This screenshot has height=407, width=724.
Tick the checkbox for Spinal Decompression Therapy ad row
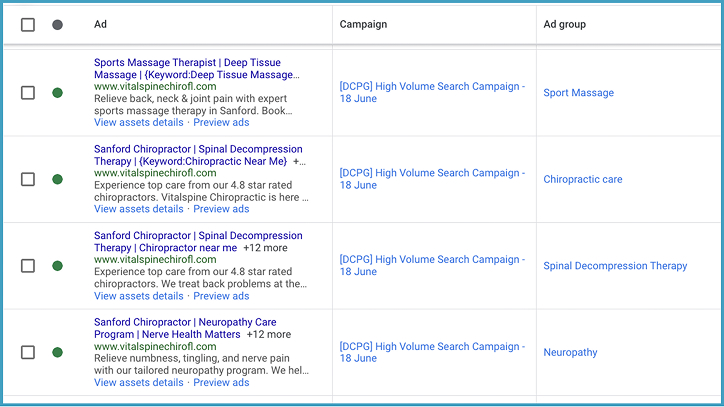click(28, 266)
